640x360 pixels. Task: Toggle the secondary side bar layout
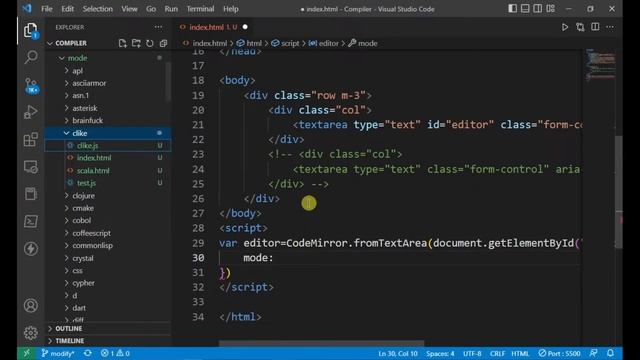point(538,9)
